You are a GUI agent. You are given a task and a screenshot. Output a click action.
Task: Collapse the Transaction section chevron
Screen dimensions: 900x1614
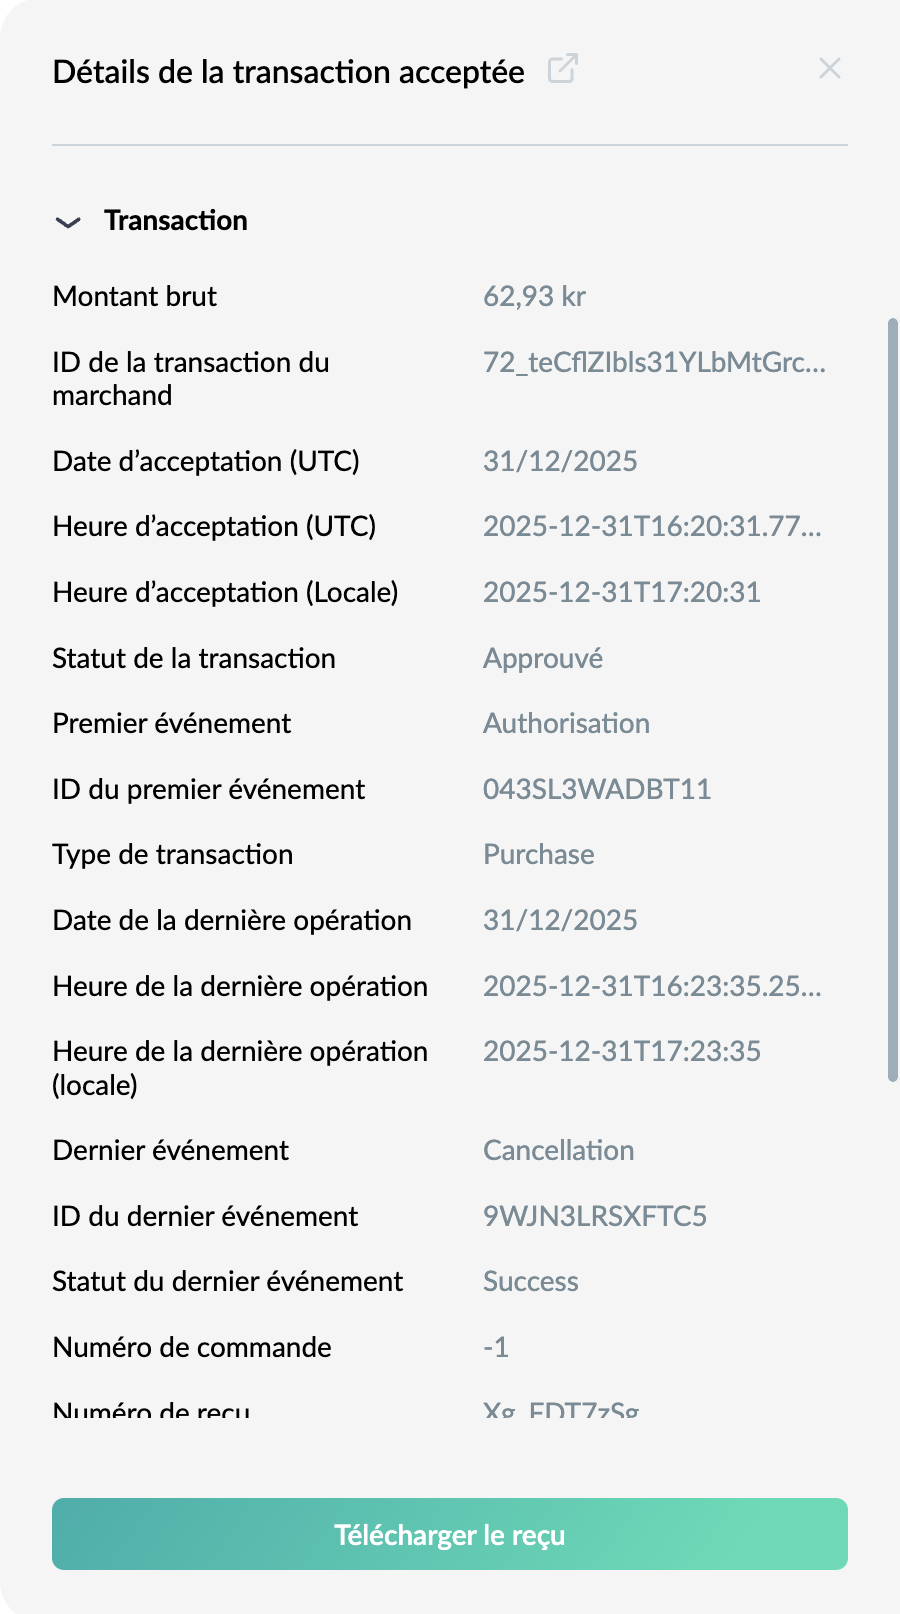point(68,222)
